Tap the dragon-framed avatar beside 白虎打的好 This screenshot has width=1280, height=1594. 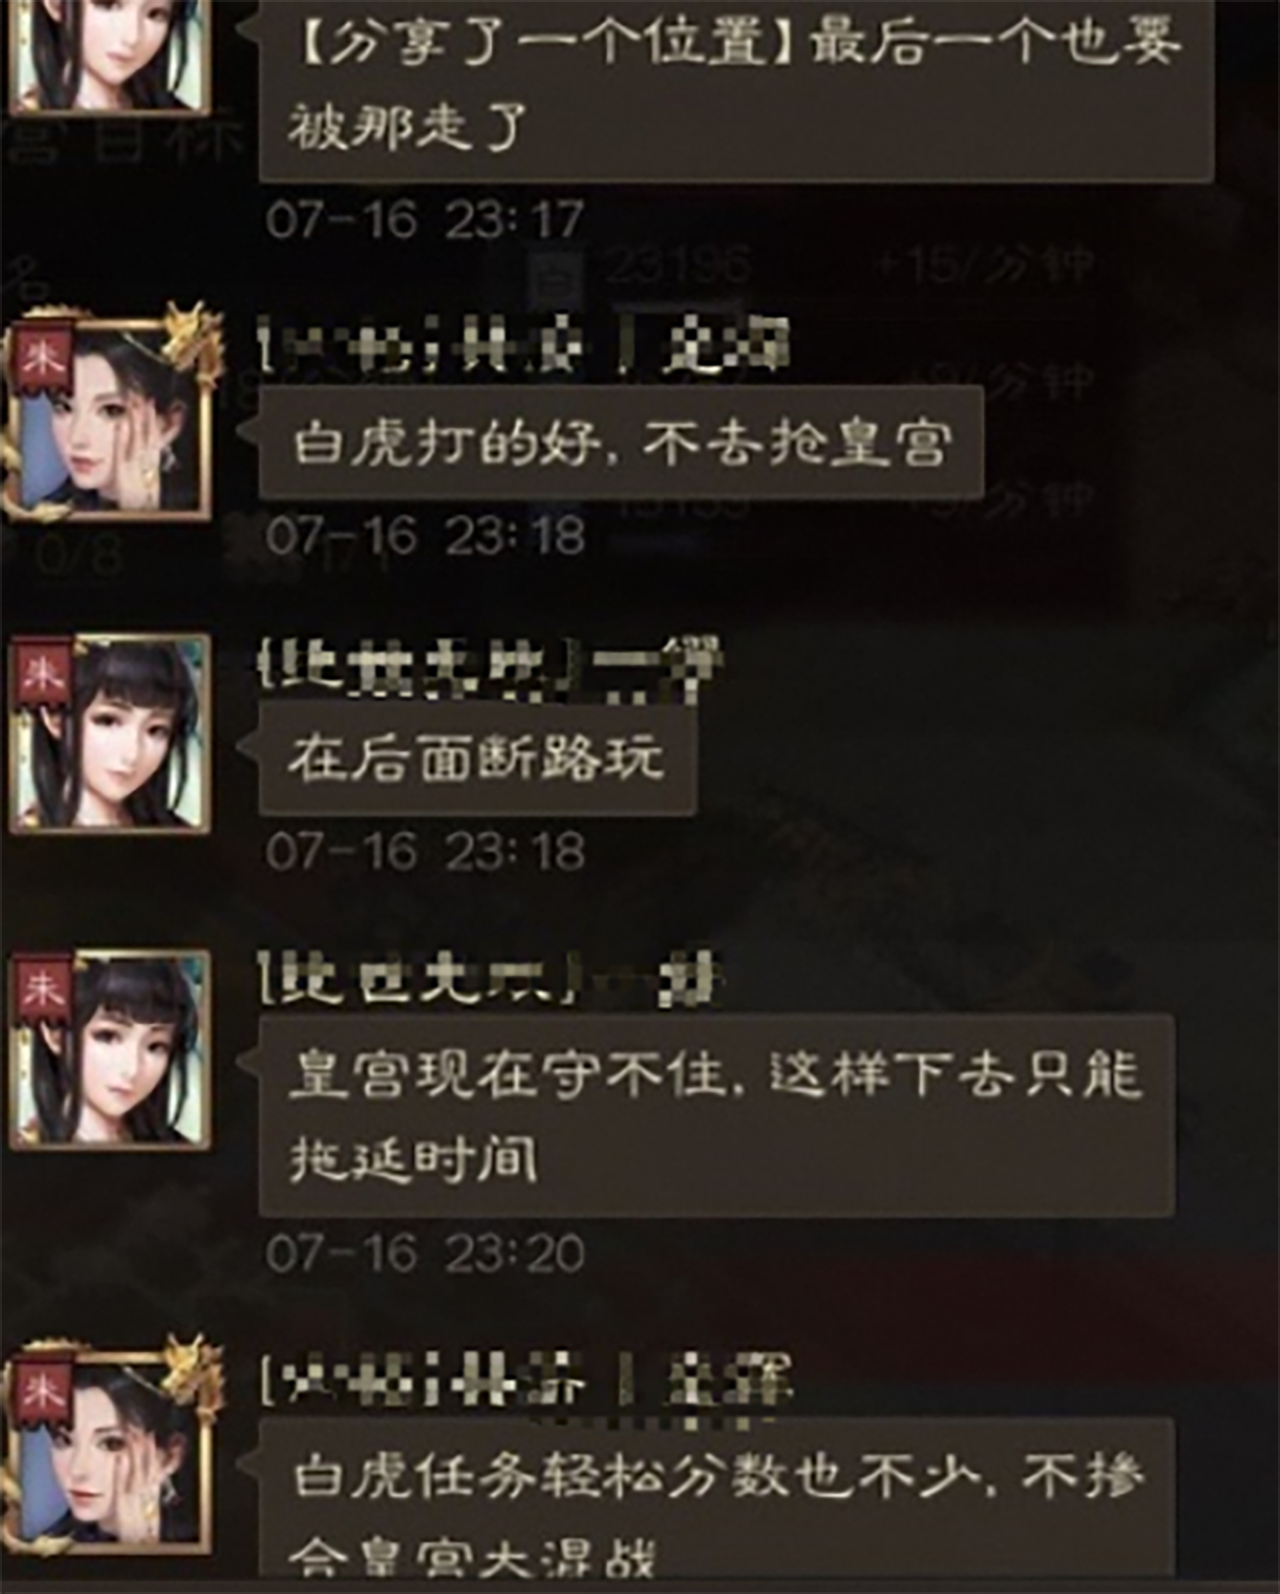click(x=110, y=412)
